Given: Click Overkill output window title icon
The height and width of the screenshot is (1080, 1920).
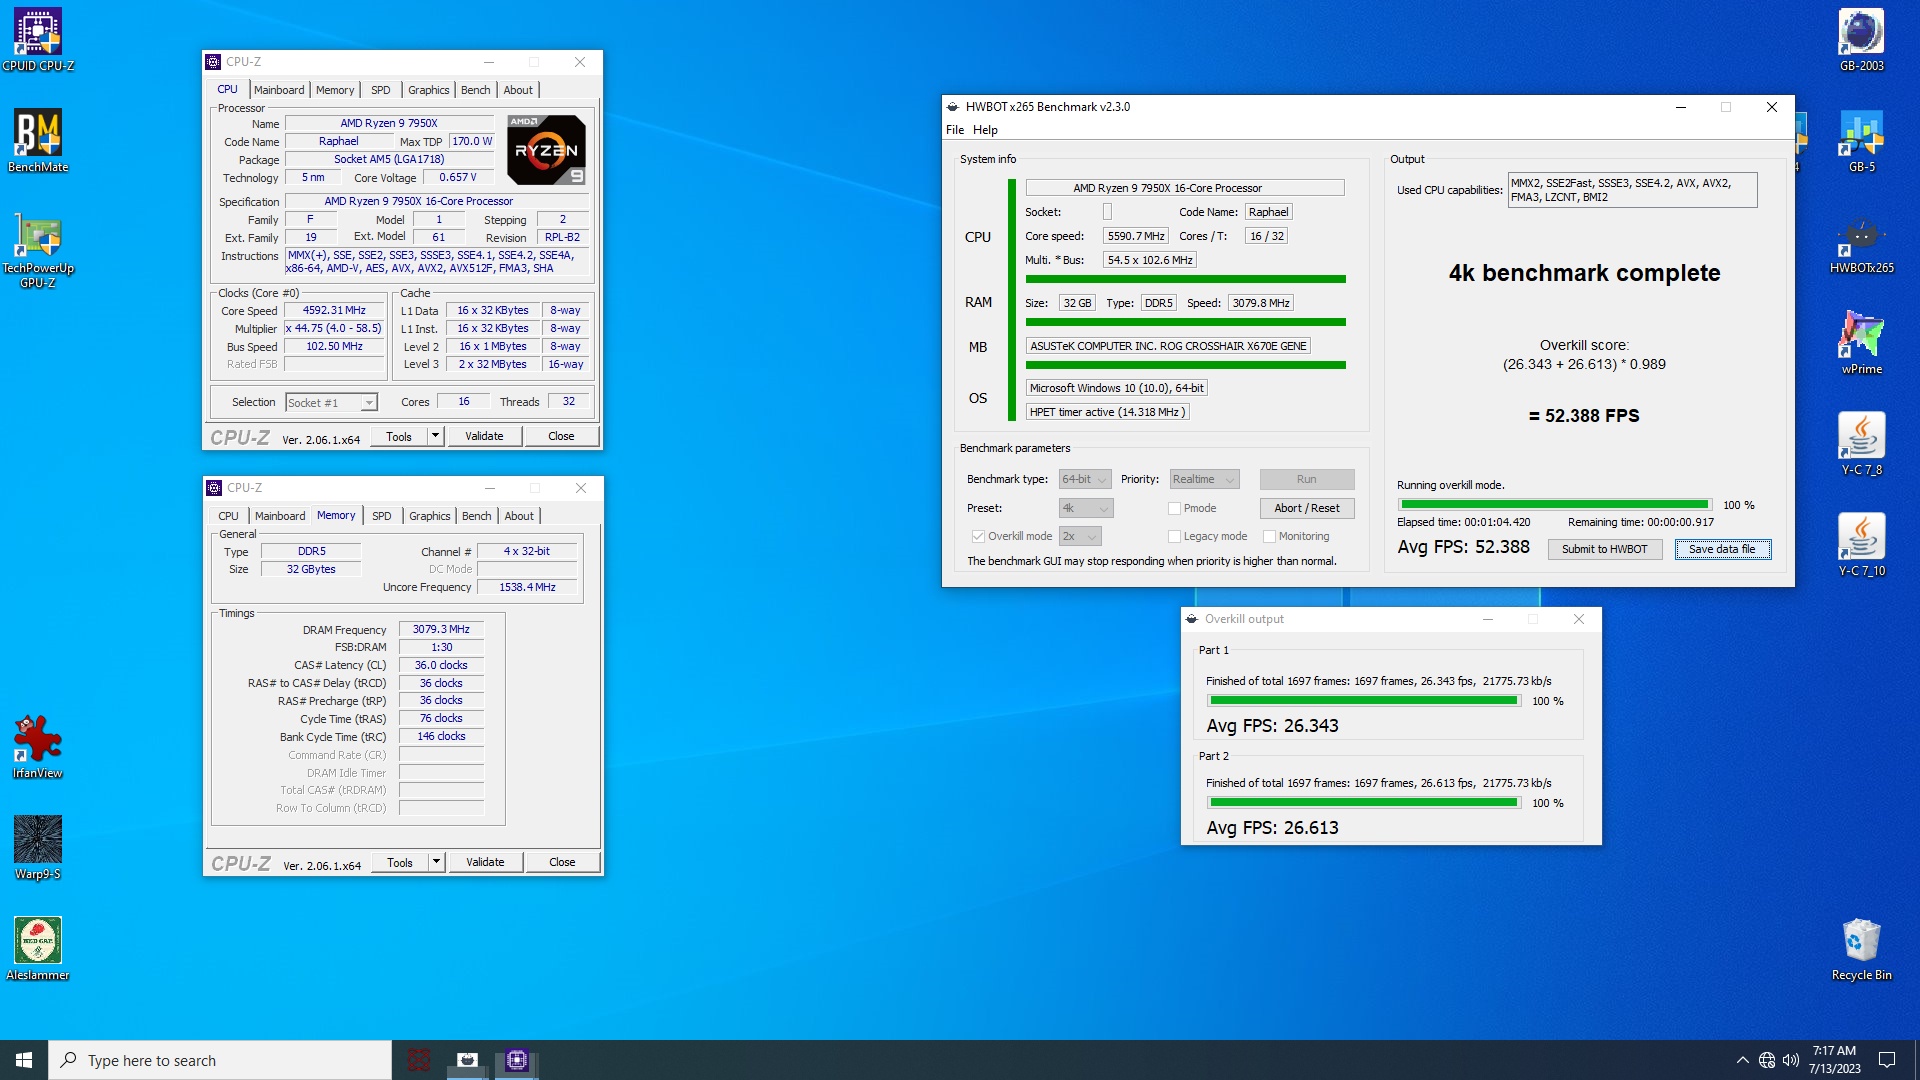Looking at the screenshot, I should point(1192,619).
